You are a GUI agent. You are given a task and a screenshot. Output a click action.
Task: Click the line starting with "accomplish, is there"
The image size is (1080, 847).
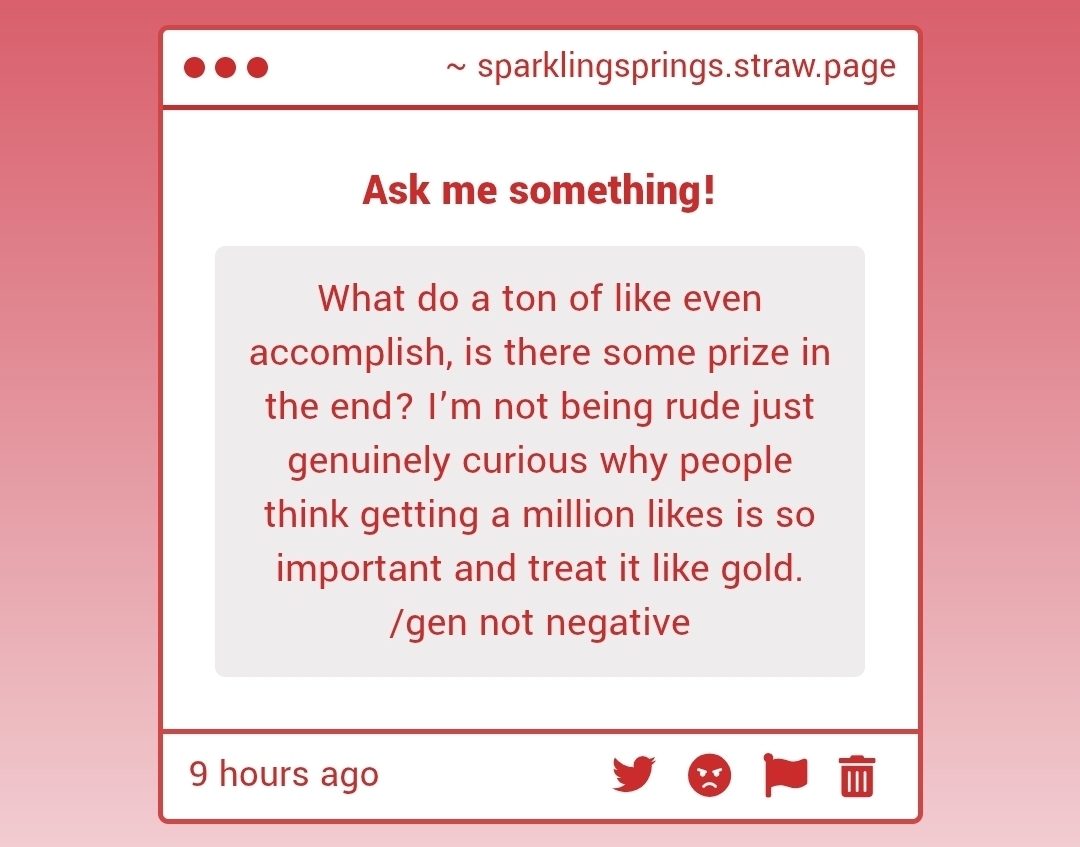(539, 352)
